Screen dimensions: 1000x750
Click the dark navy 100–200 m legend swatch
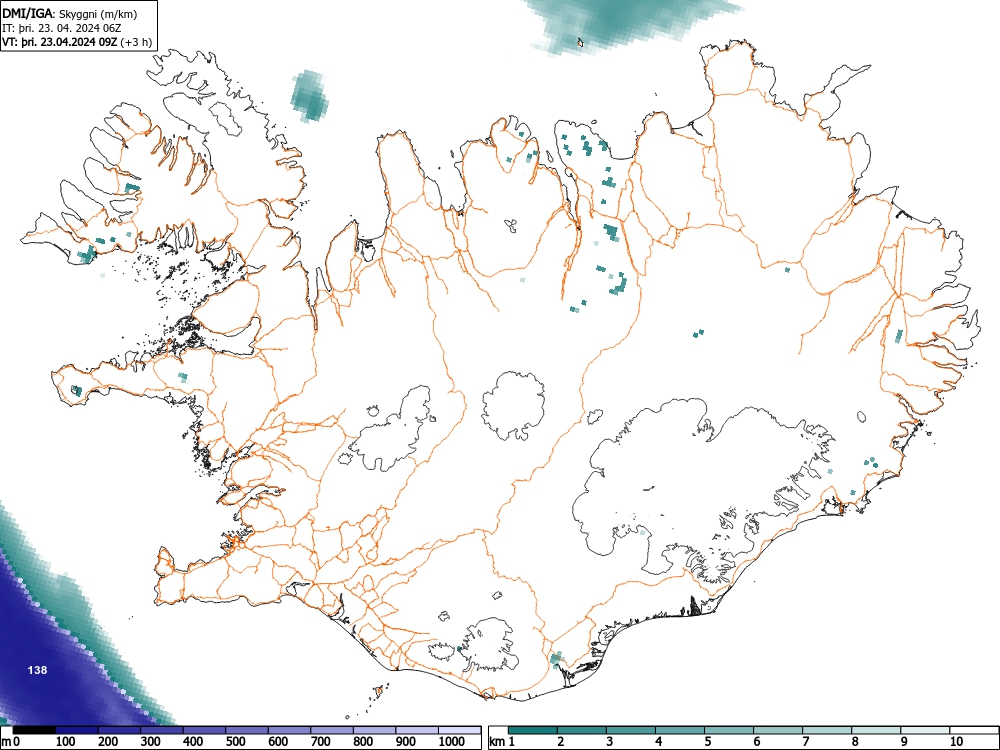tap(77, 730)
